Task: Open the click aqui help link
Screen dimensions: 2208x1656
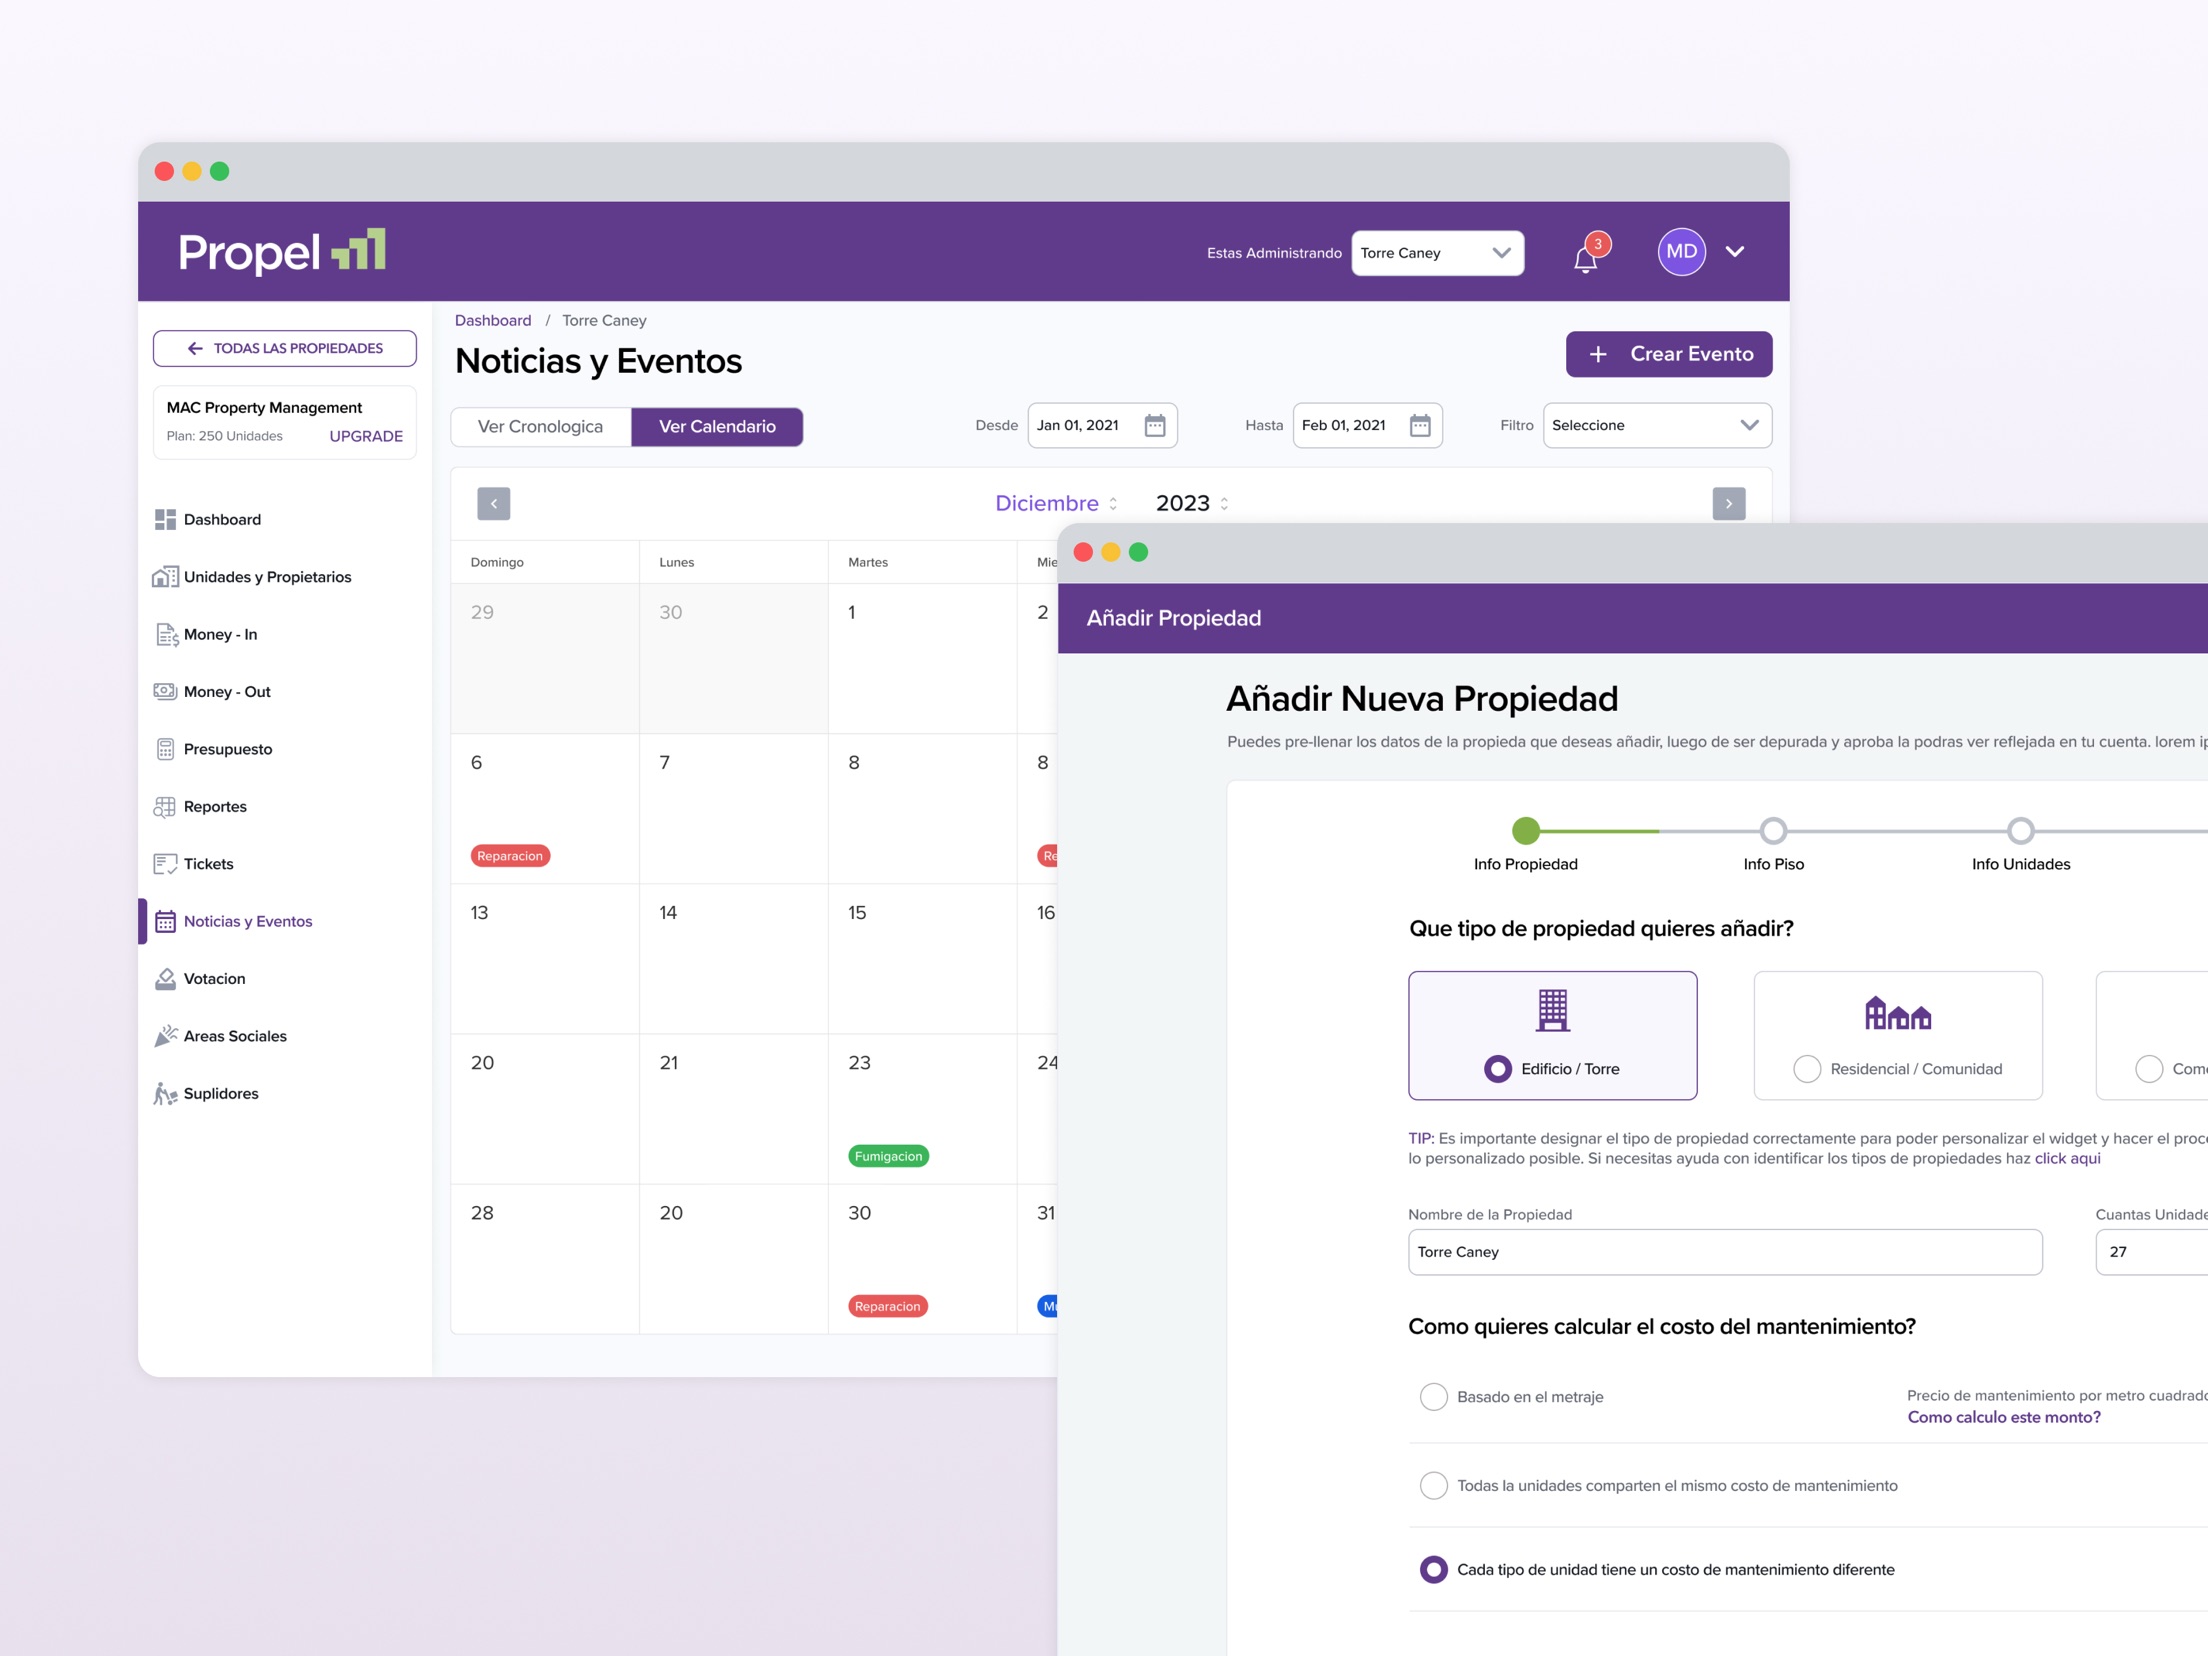Action: pos(2067,1158)
